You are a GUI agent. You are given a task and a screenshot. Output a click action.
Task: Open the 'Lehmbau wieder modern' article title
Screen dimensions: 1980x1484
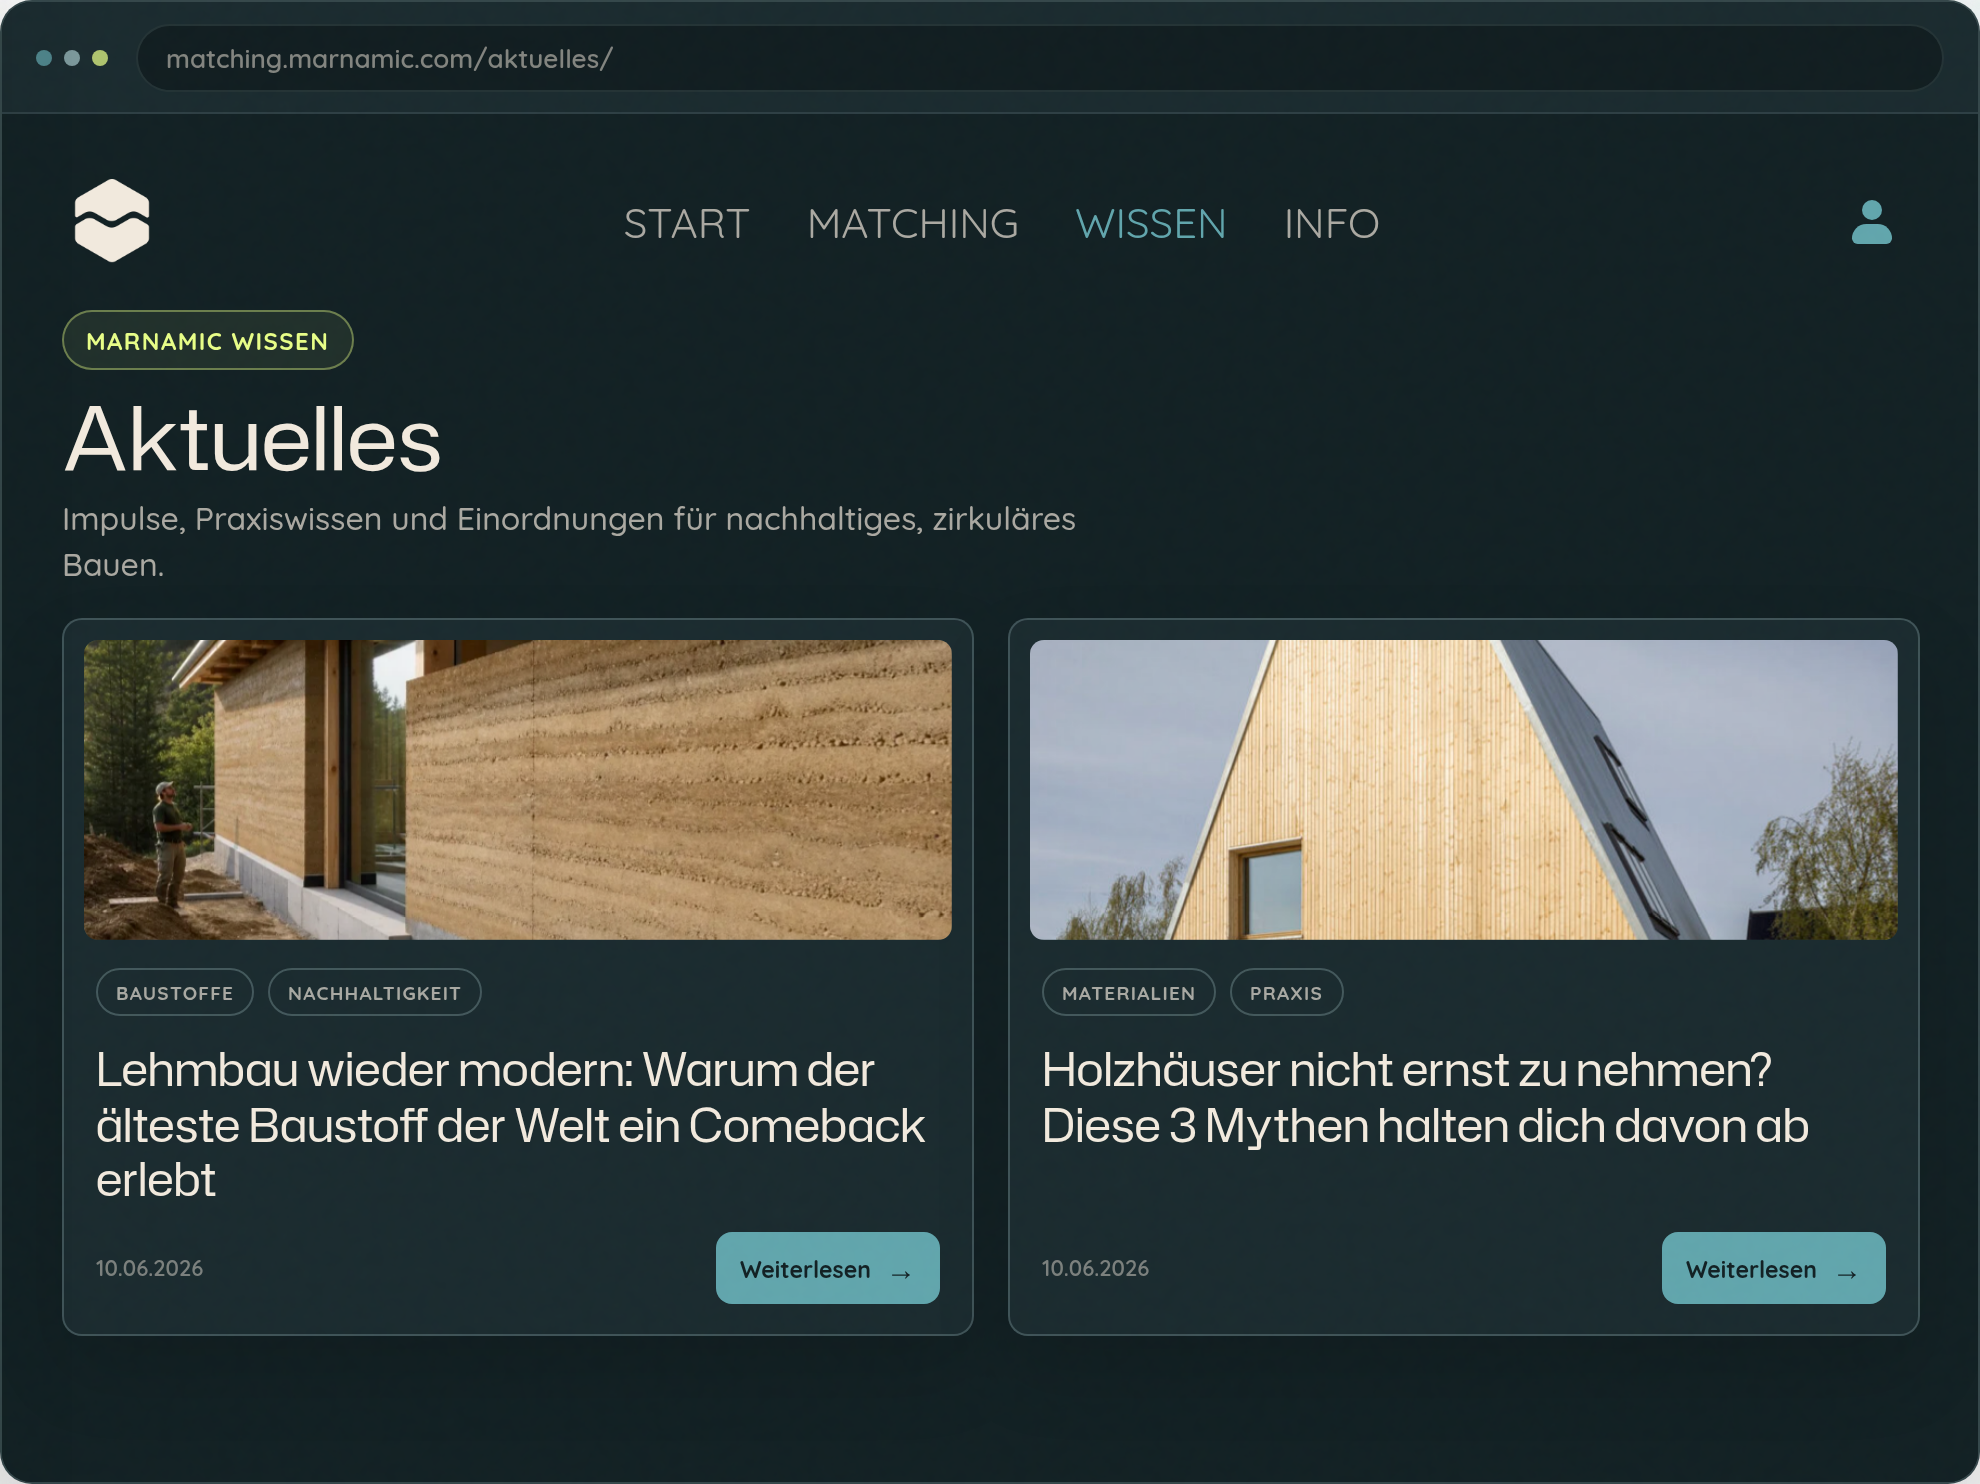[511, 1125]
